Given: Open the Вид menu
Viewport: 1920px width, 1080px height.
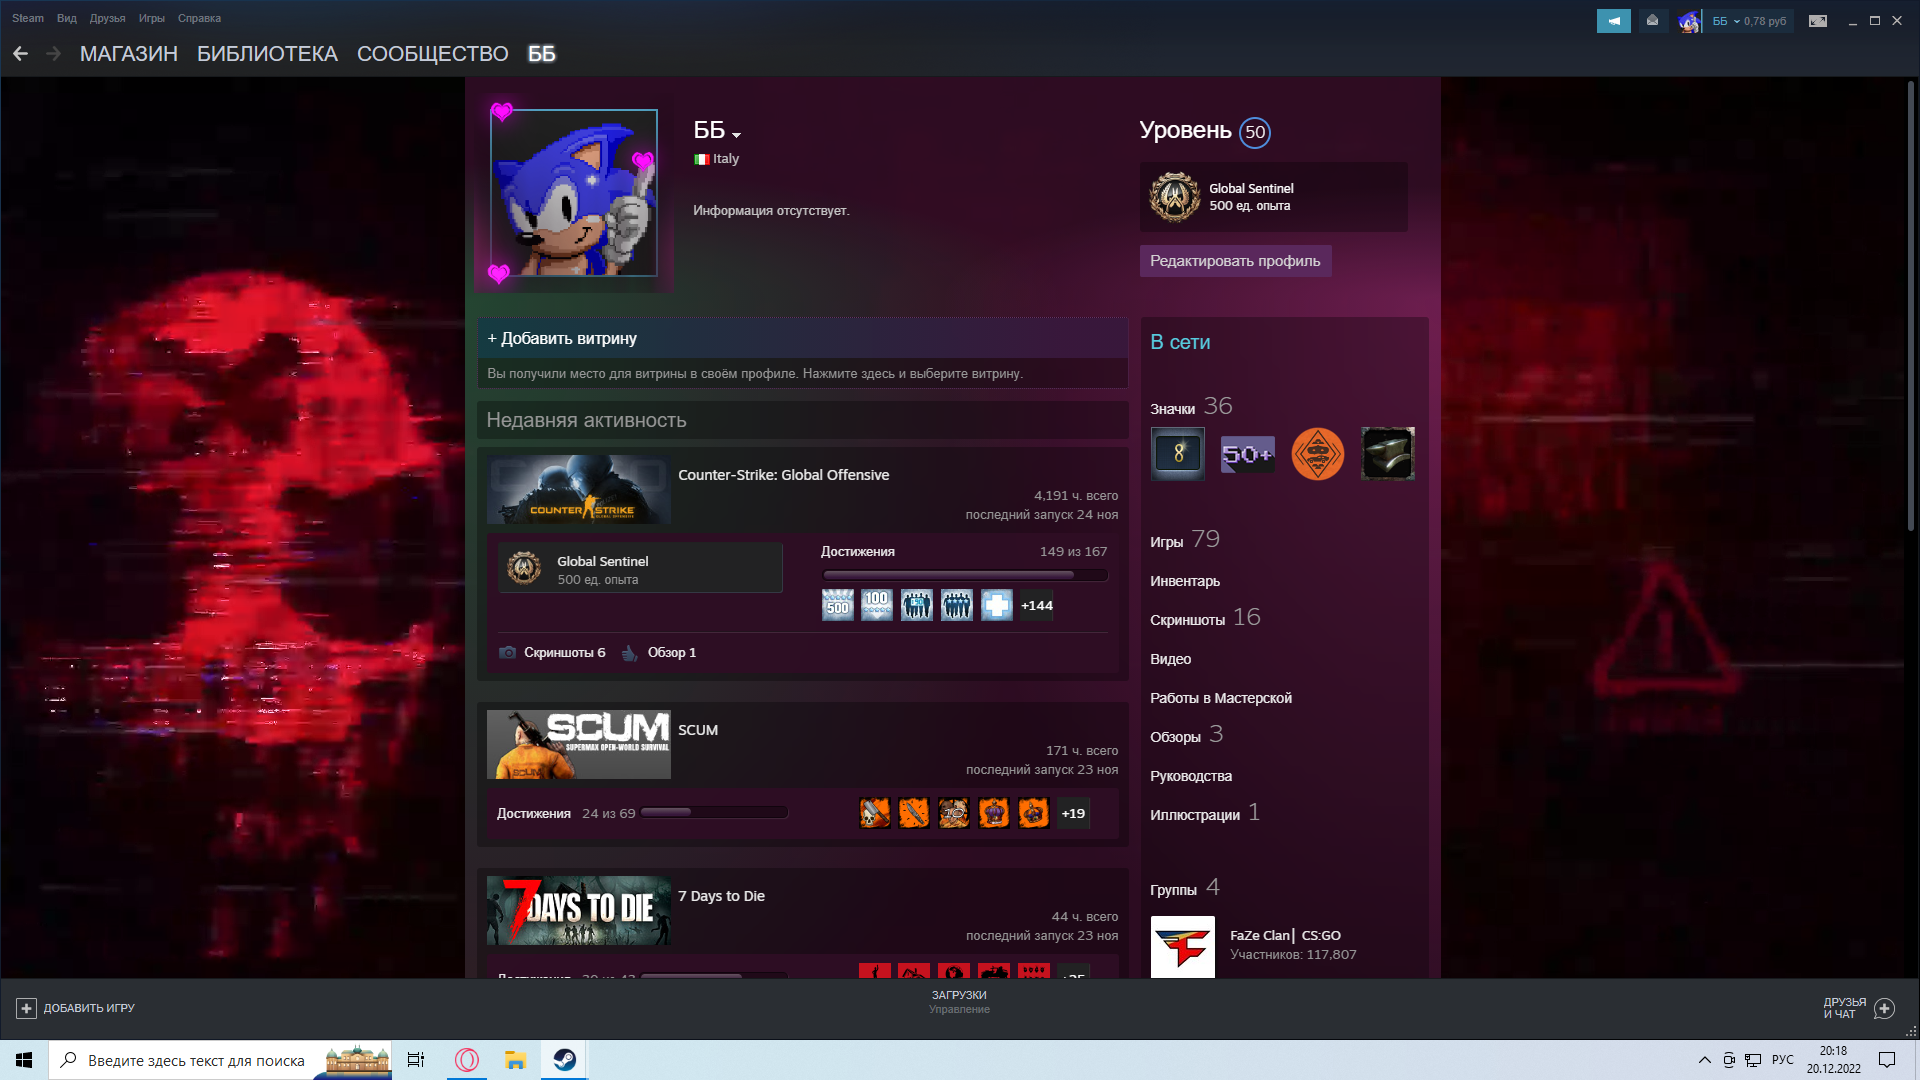Looking at the screenshot, I should [x=67, y=18].
